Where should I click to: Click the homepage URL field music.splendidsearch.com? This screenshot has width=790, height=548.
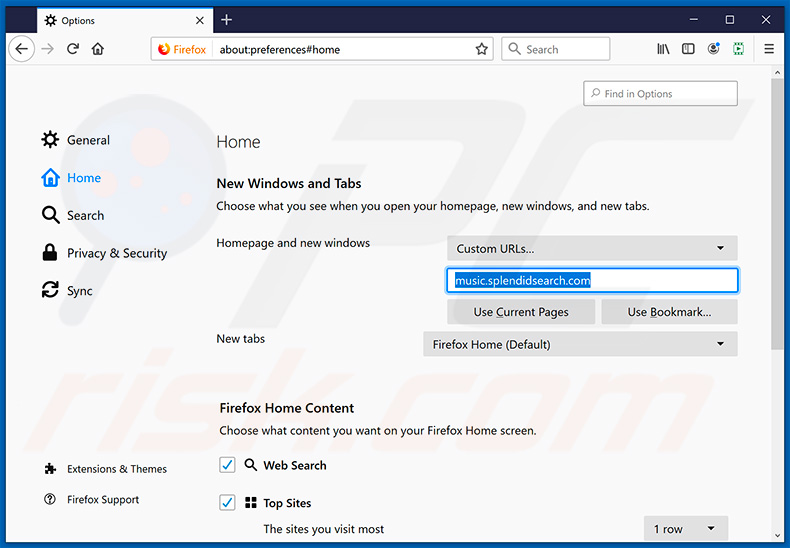click(592, 280)
